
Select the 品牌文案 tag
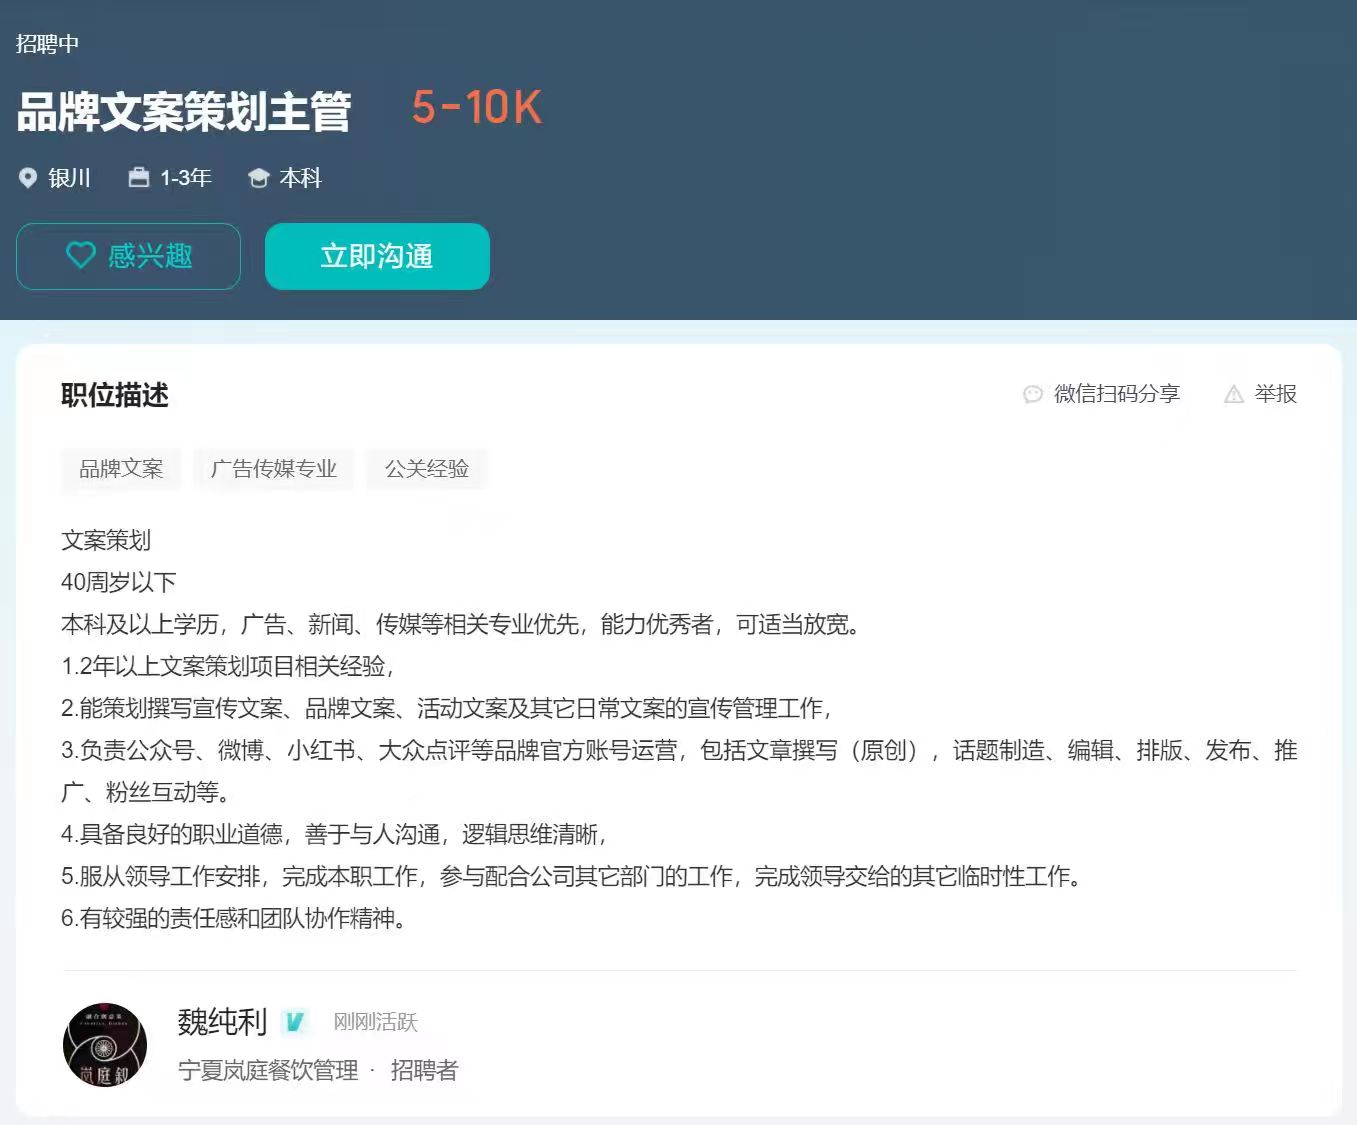click(x=121, y=469)
